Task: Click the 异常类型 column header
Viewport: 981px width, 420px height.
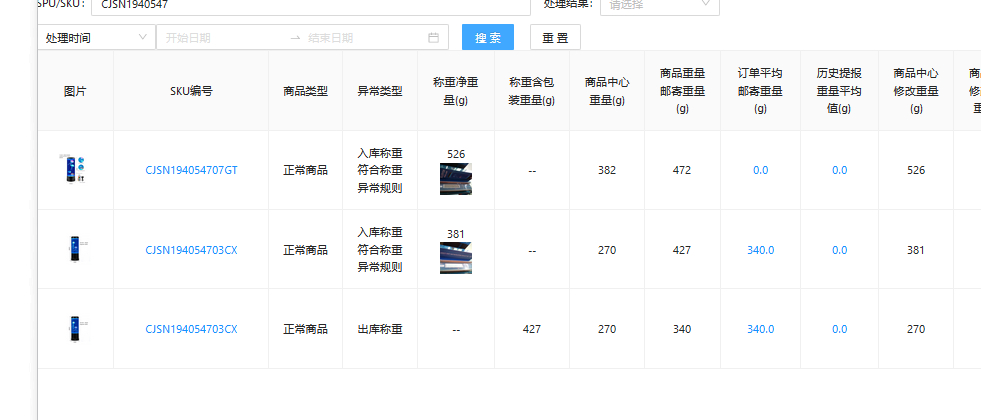Action: pyautogui.click(x=380, y=91)
